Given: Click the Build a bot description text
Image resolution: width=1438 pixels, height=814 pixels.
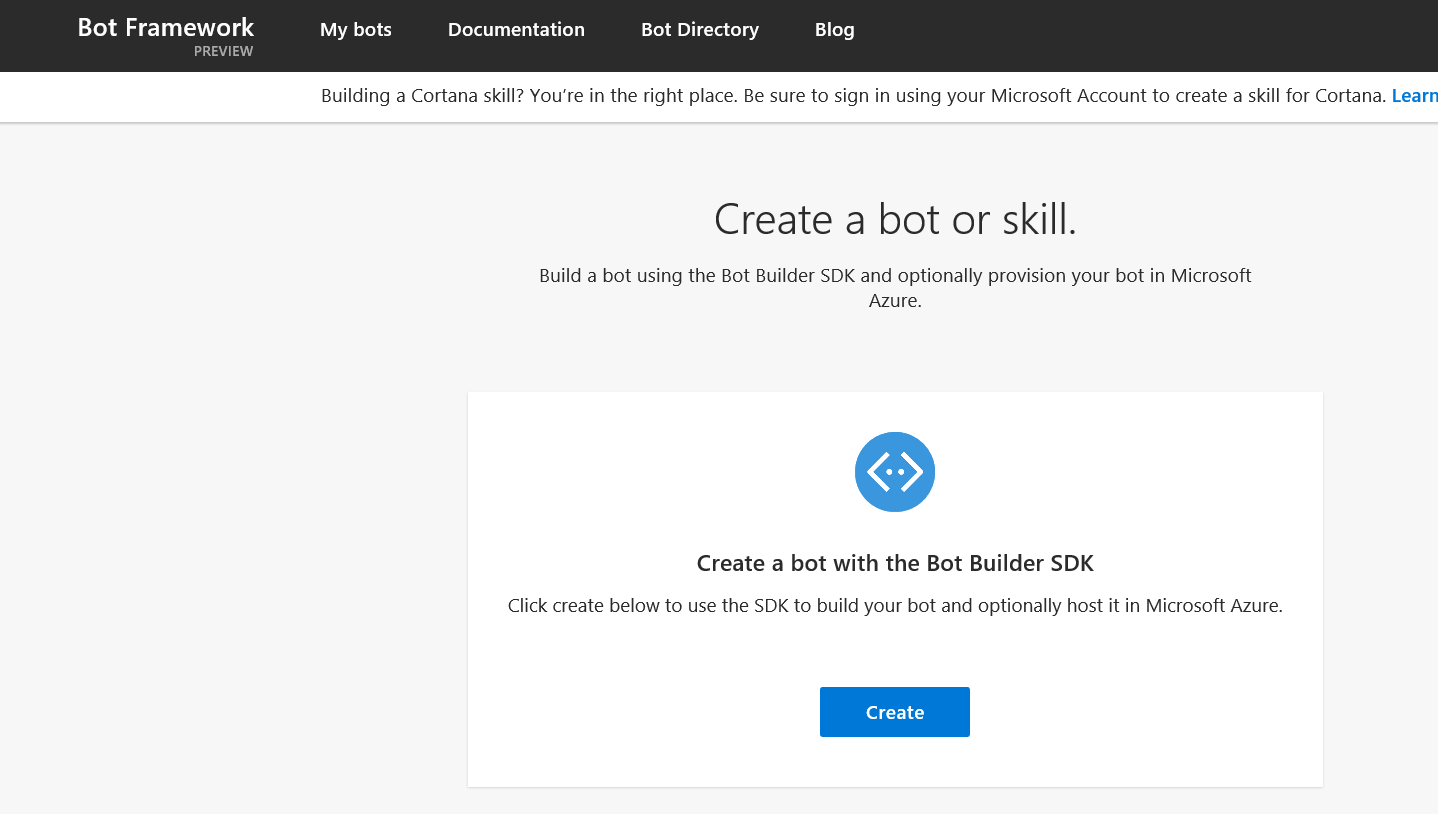Looking at the screenshot, I should pos(894,287).
